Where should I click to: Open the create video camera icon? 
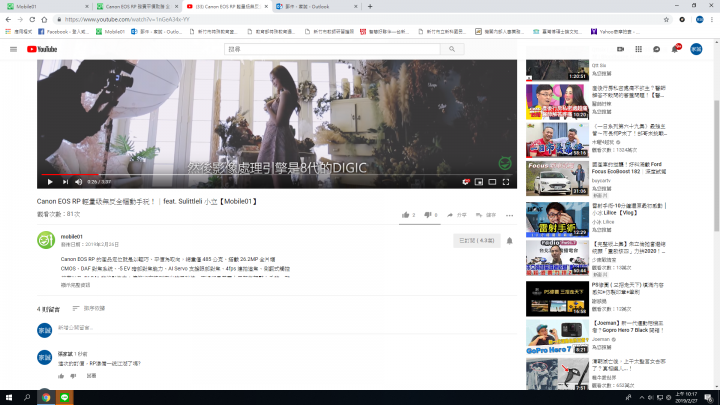[620, 49]
